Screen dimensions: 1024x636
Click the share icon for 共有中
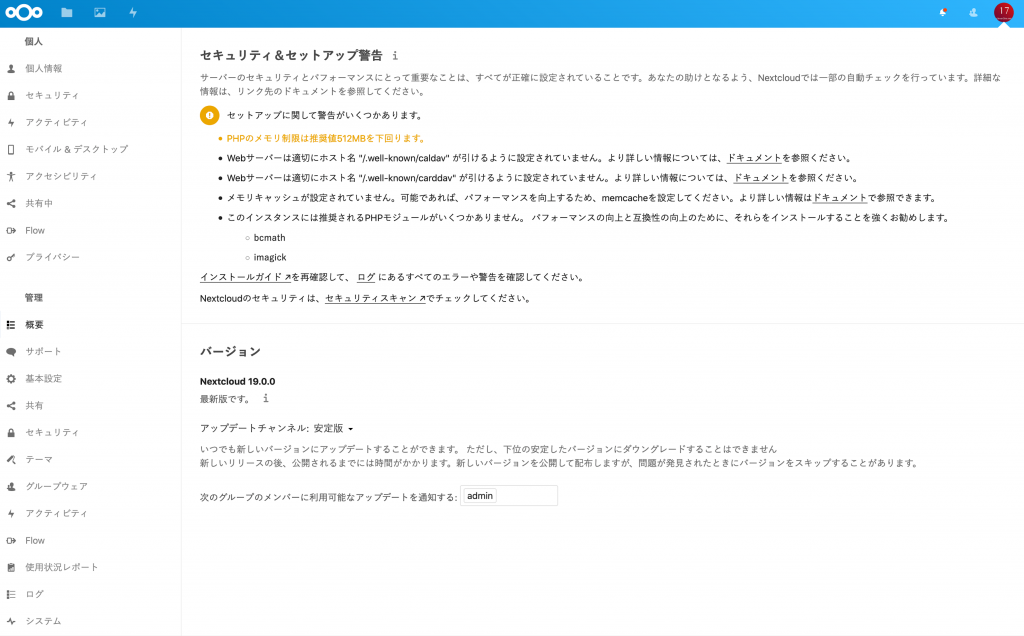11,204
